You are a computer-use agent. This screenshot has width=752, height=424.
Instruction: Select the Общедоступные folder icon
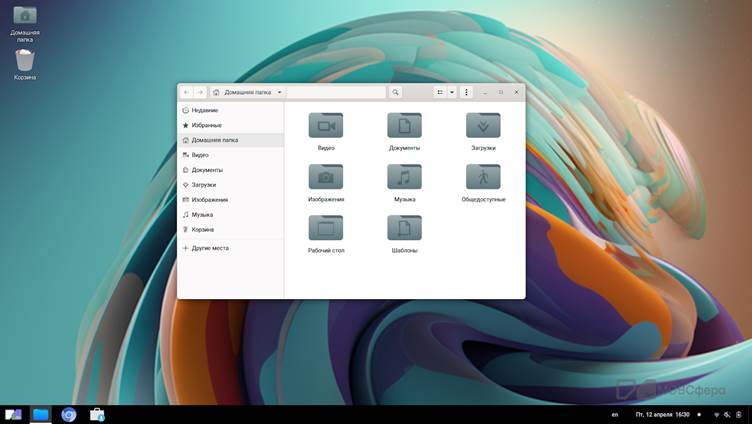click(483, 177)
